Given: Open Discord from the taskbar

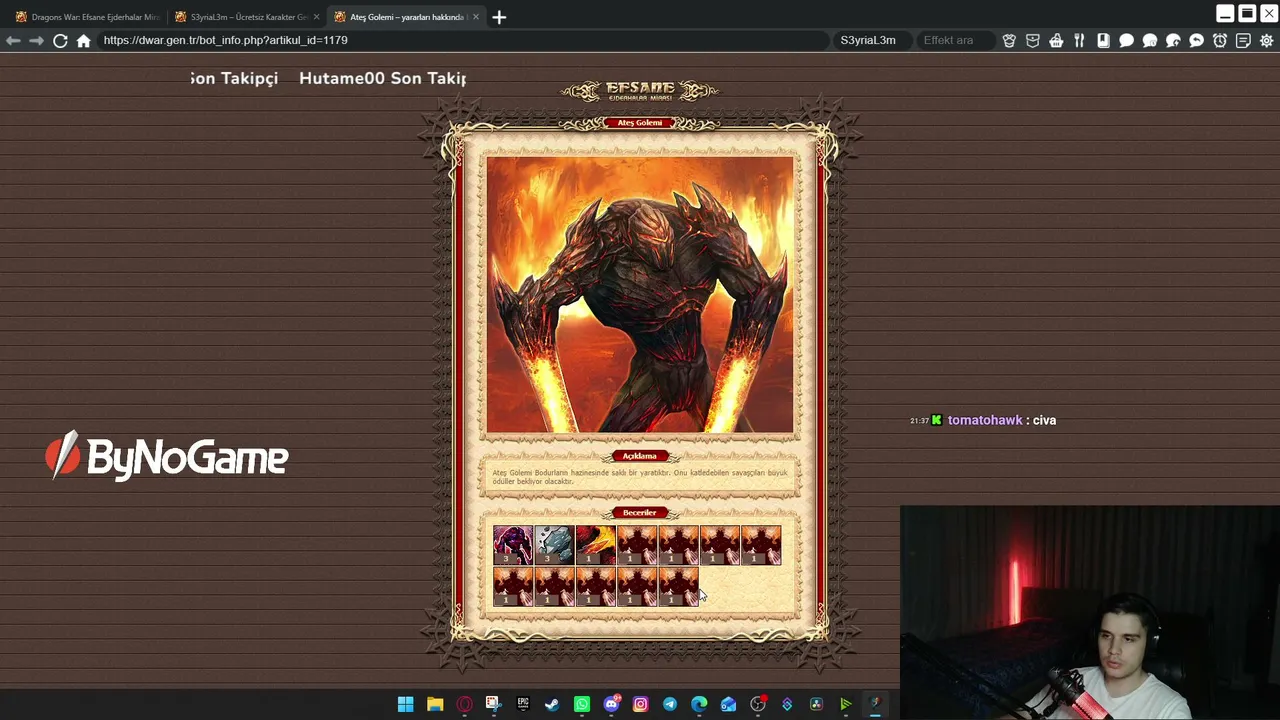Looking at the screenshot, I should [611, 704].
